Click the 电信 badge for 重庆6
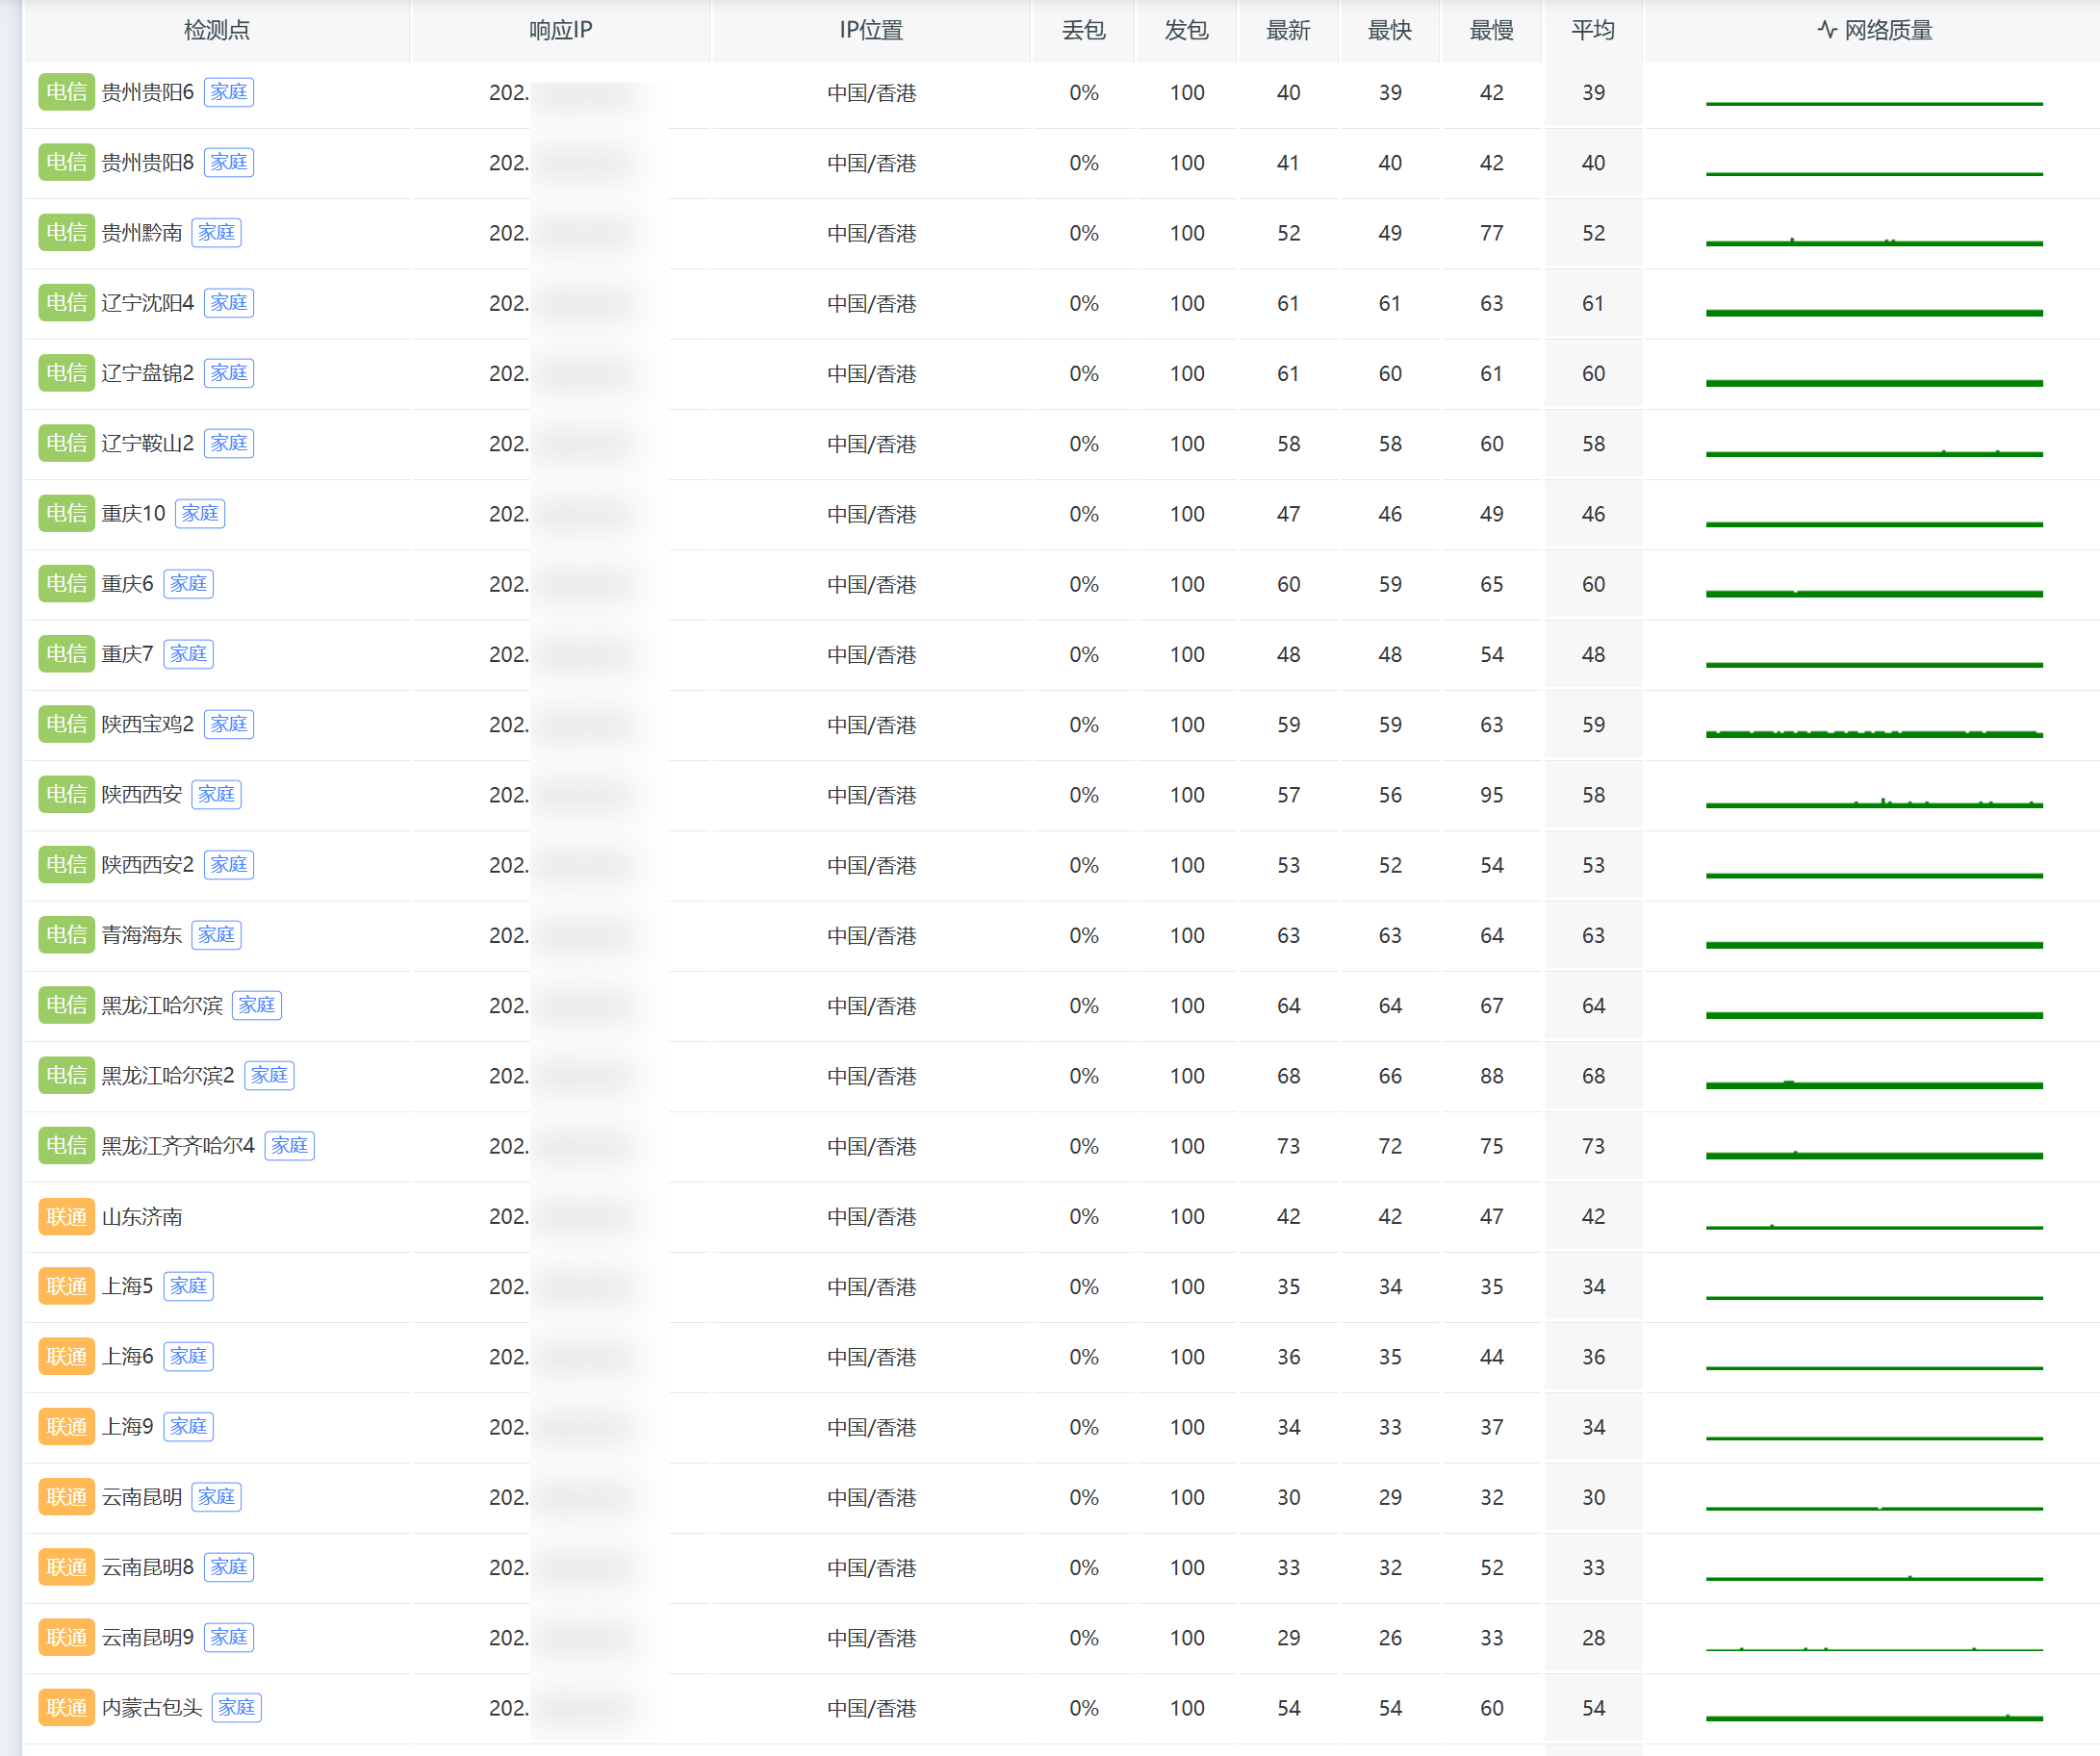2100x1756 pixels. point(66,583)
